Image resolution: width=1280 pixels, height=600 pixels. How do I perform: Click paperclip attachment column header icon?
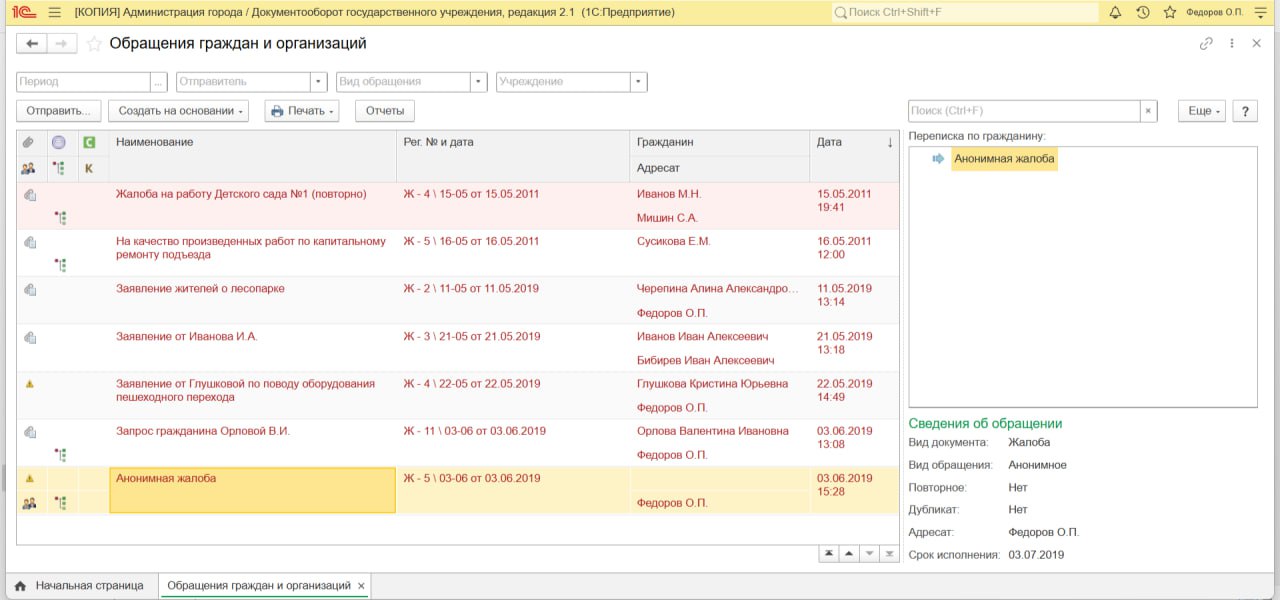click(29, 142)
